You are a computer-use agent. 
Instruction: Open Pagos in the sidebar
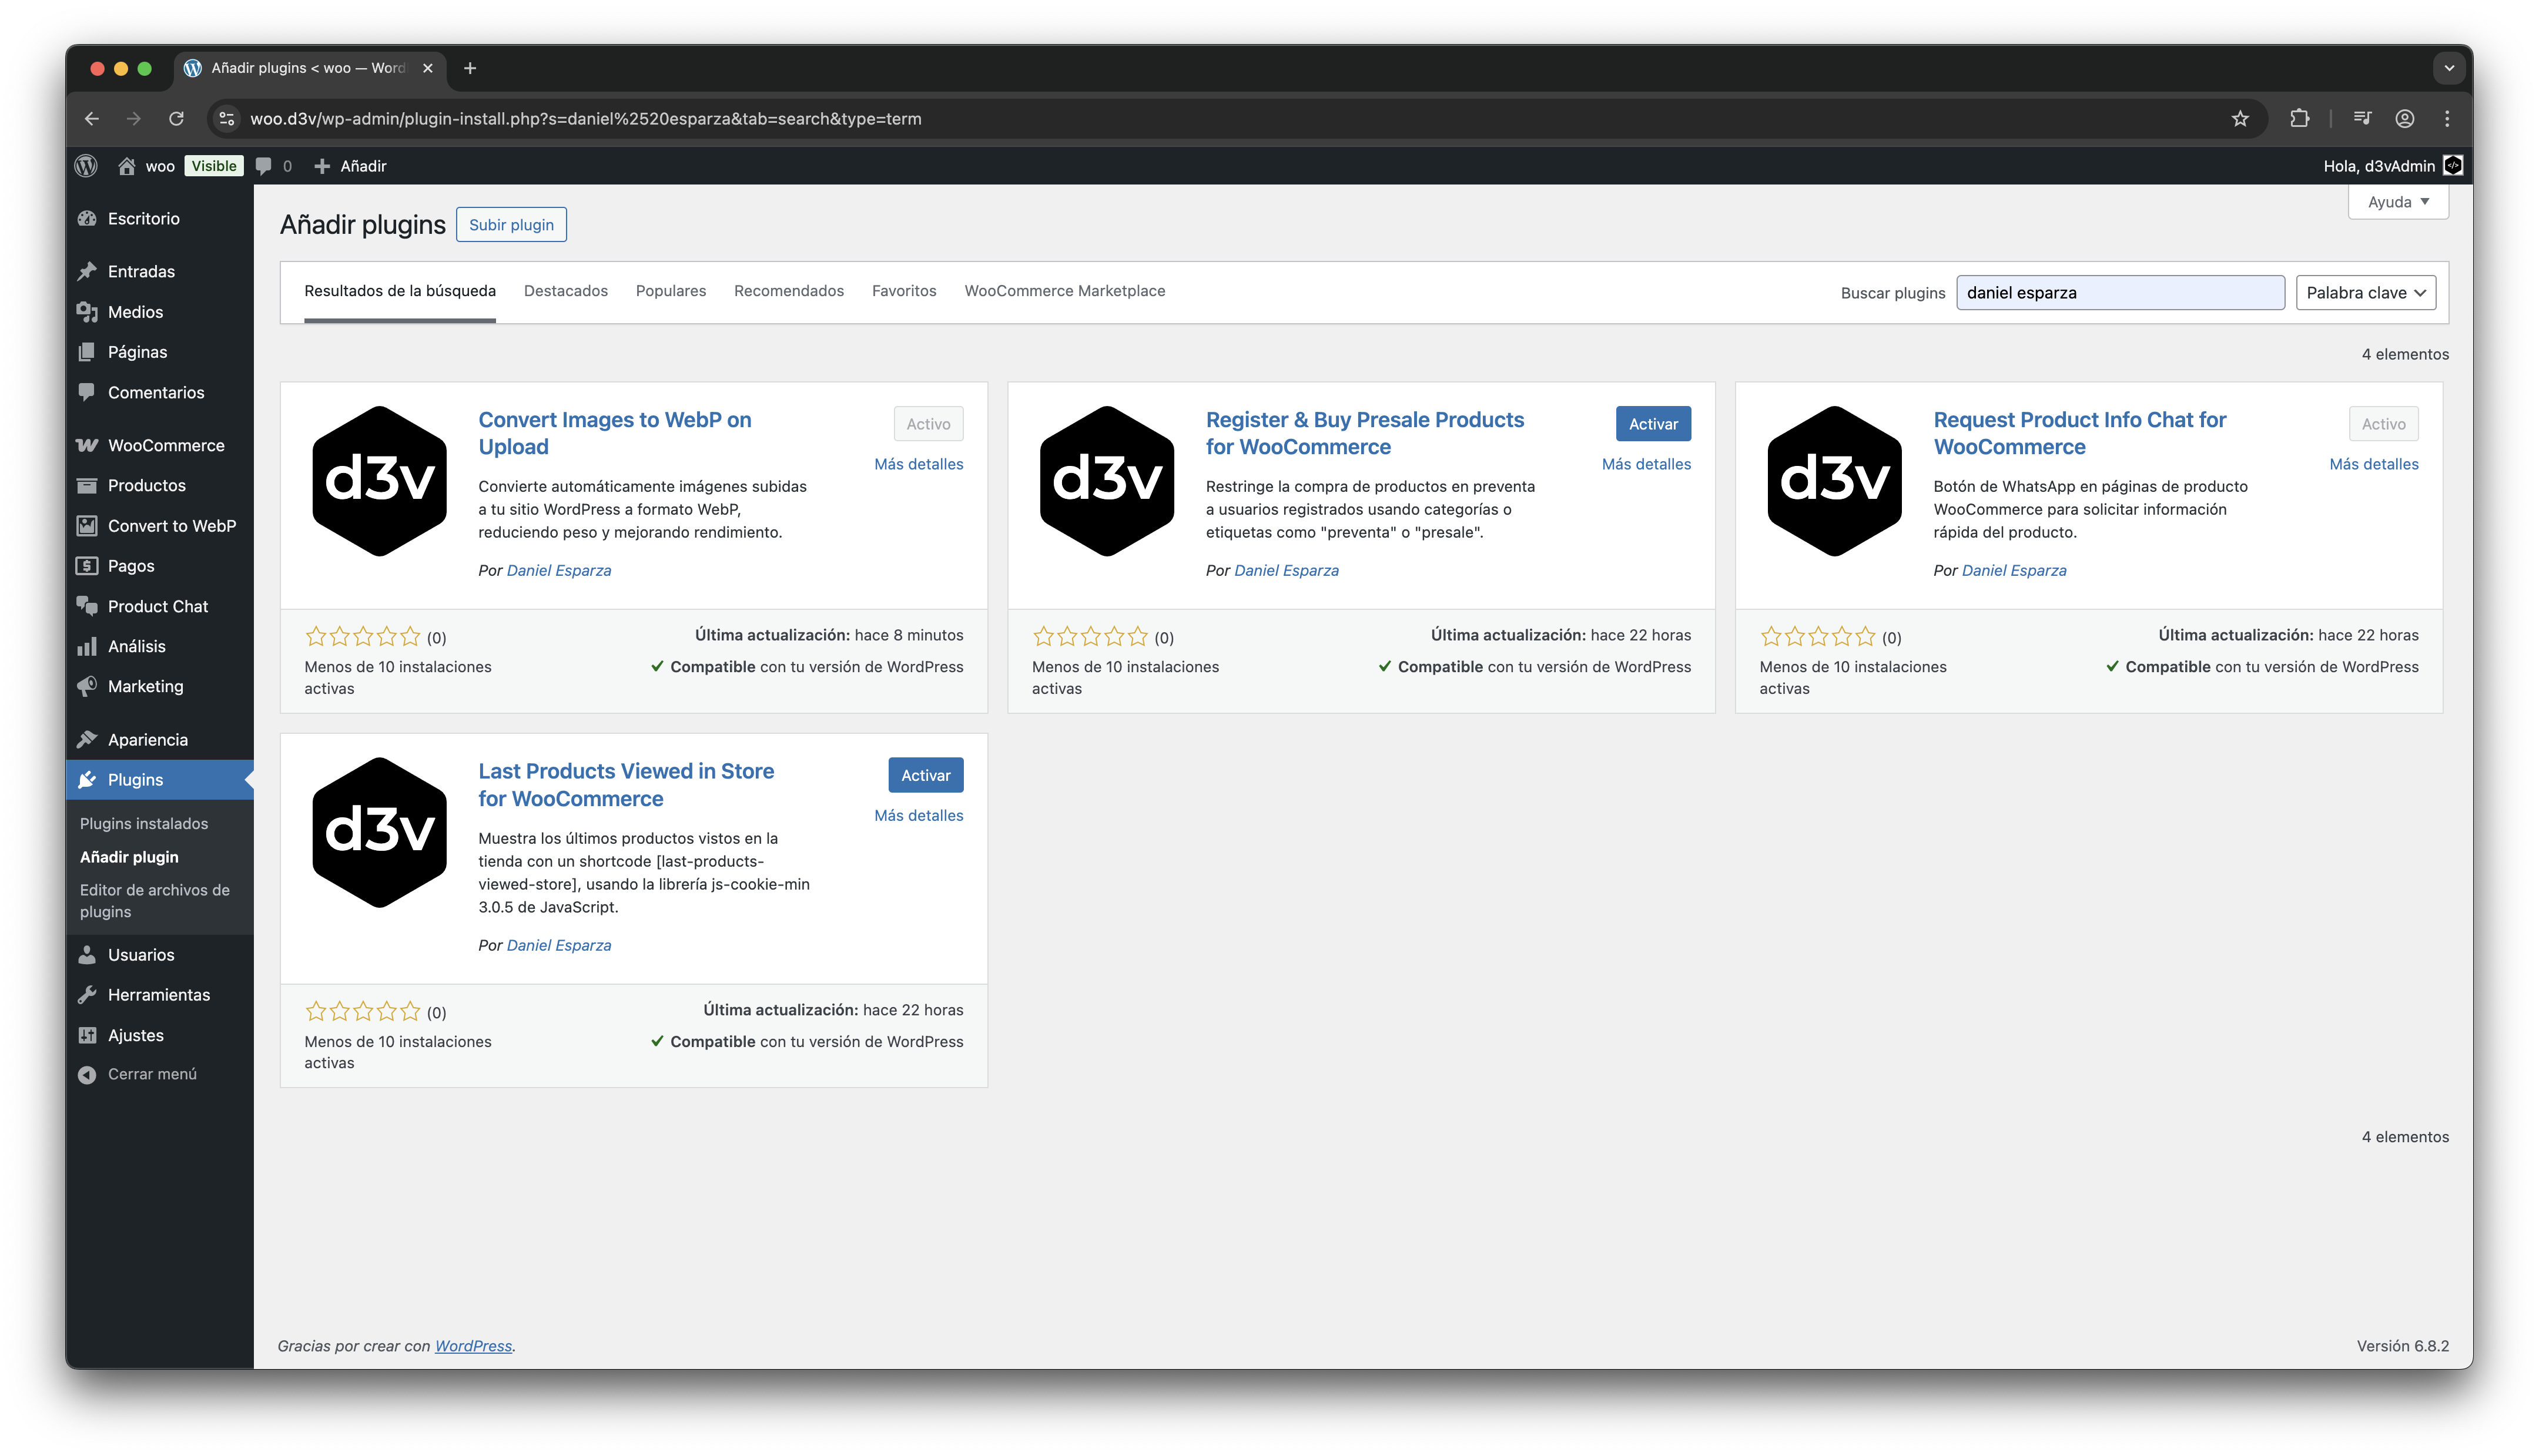pyautogui.click(x=160, y=566)
